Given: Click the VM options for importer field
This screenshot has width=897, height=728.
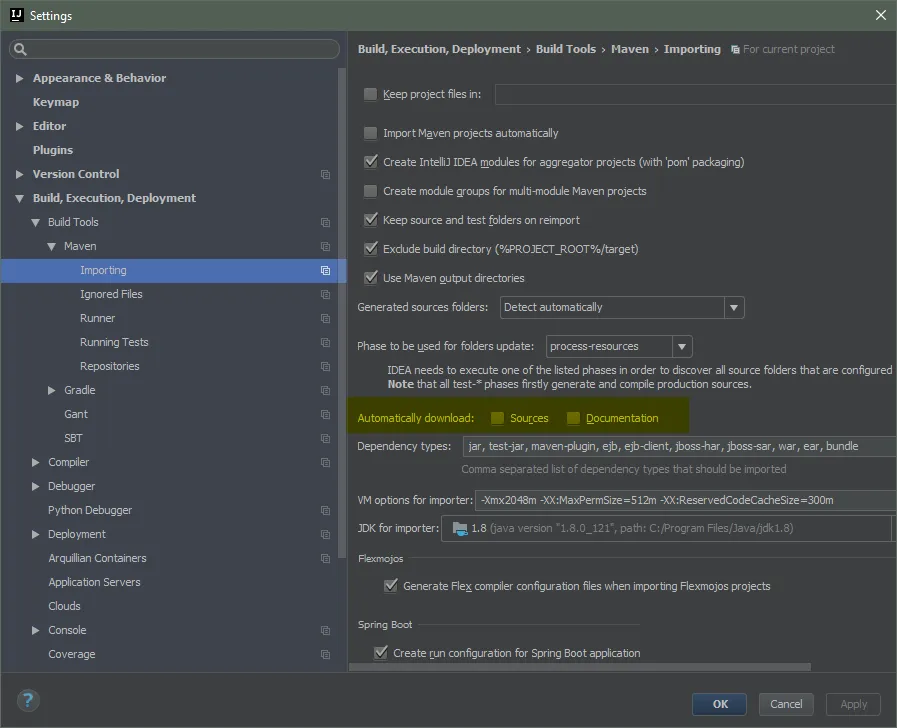Looking at the screenshot, I should point(685,500).
